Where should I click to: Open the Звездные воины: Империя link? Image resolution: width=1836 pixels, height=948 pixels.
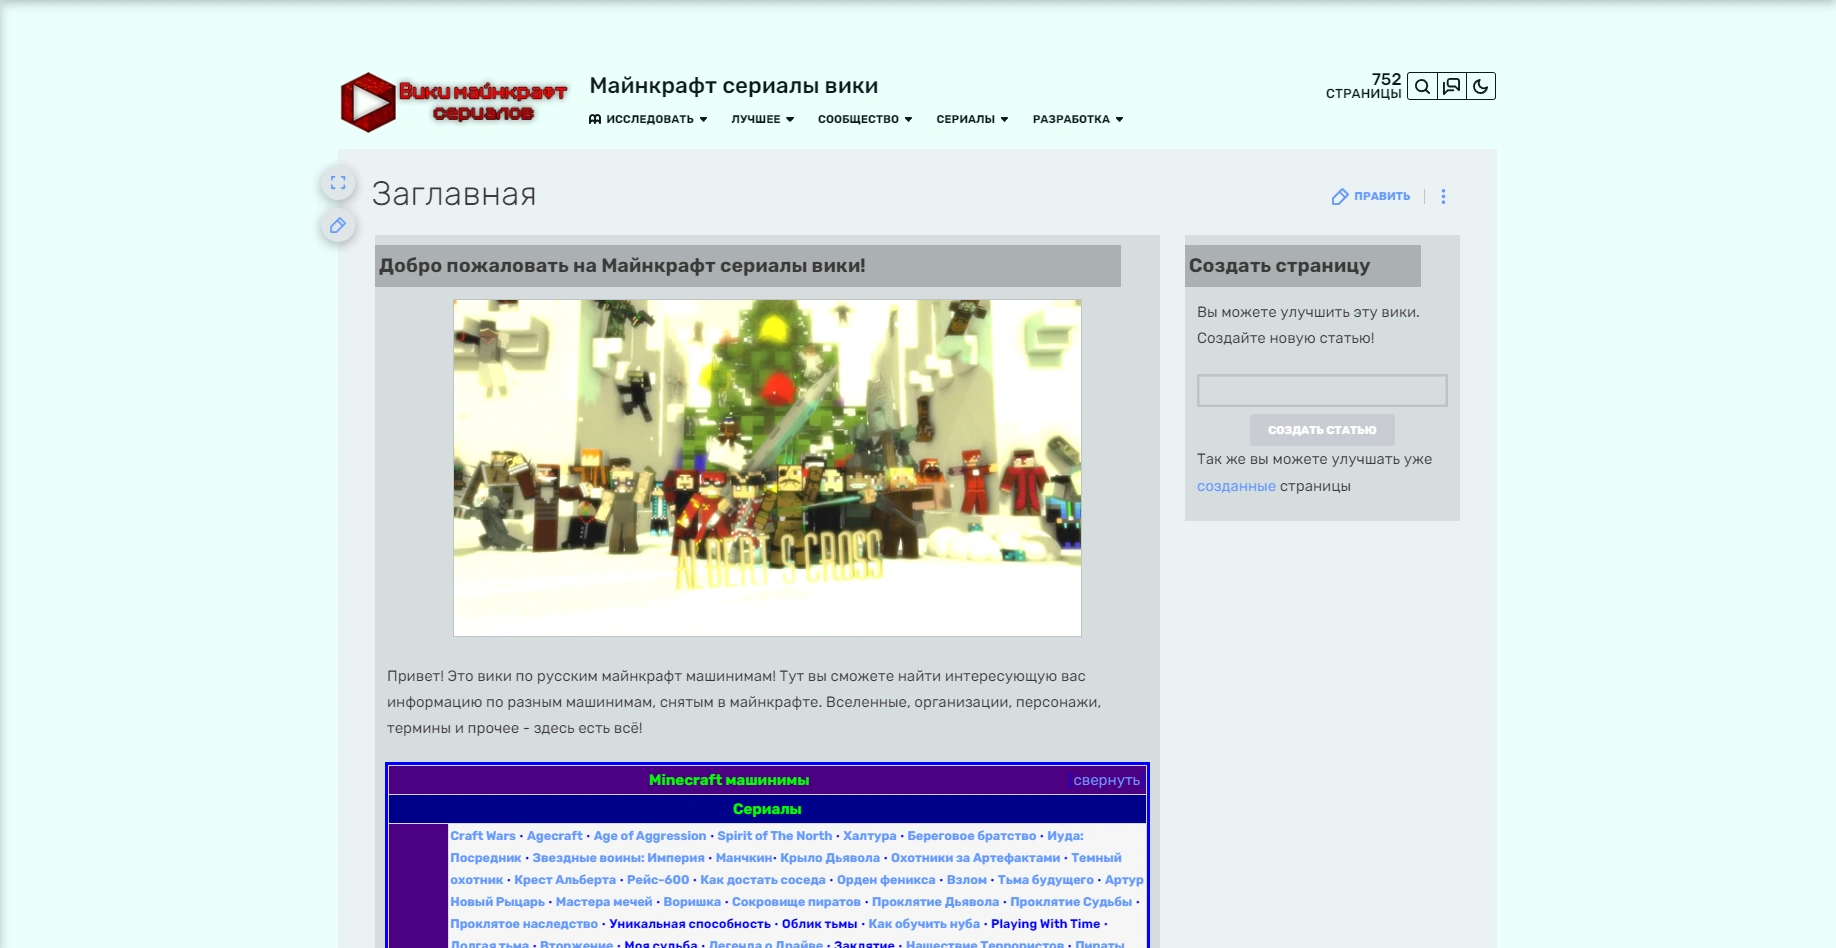618,858
